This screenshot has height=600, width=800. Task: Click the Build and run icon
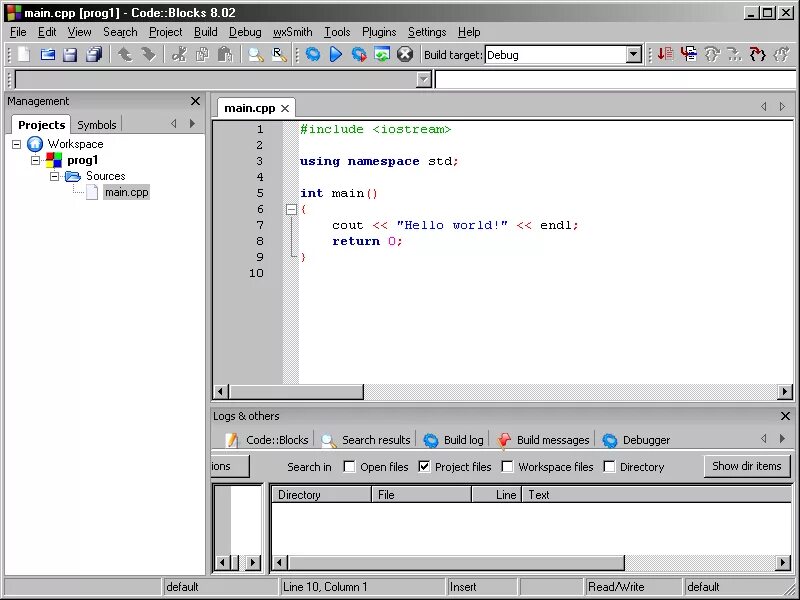[x=359, y=54]
